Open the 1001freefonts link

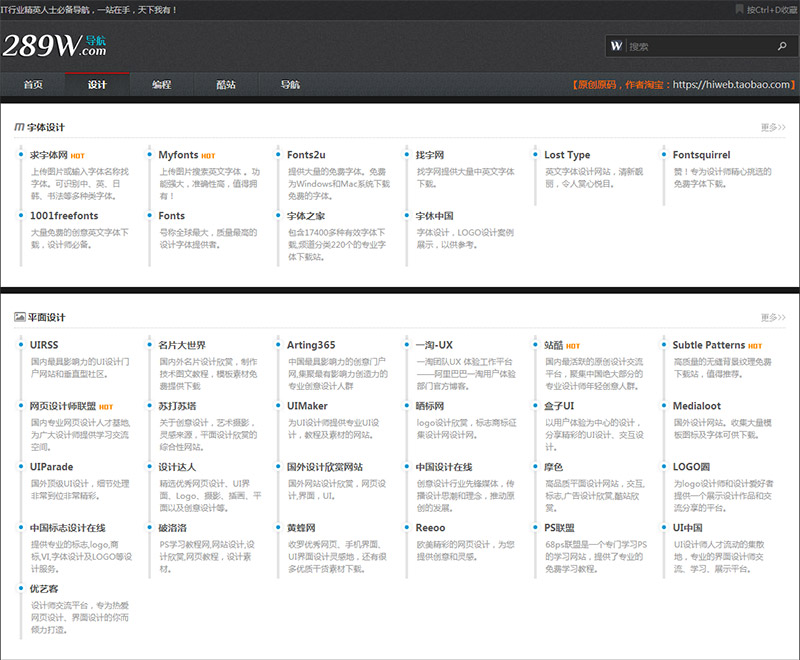click(x=64, y=216)
